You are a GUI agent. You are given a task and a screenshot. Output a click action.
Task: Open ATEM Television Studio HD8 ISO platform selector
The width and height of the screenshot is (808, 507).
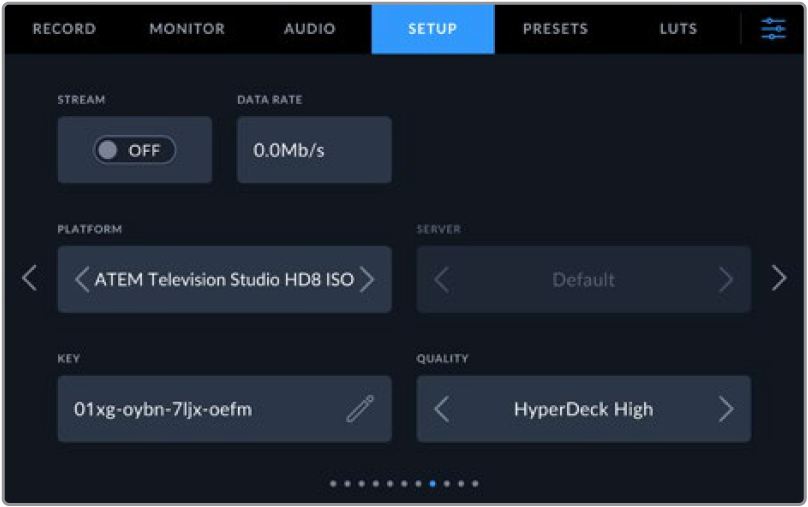pos(224,279)
